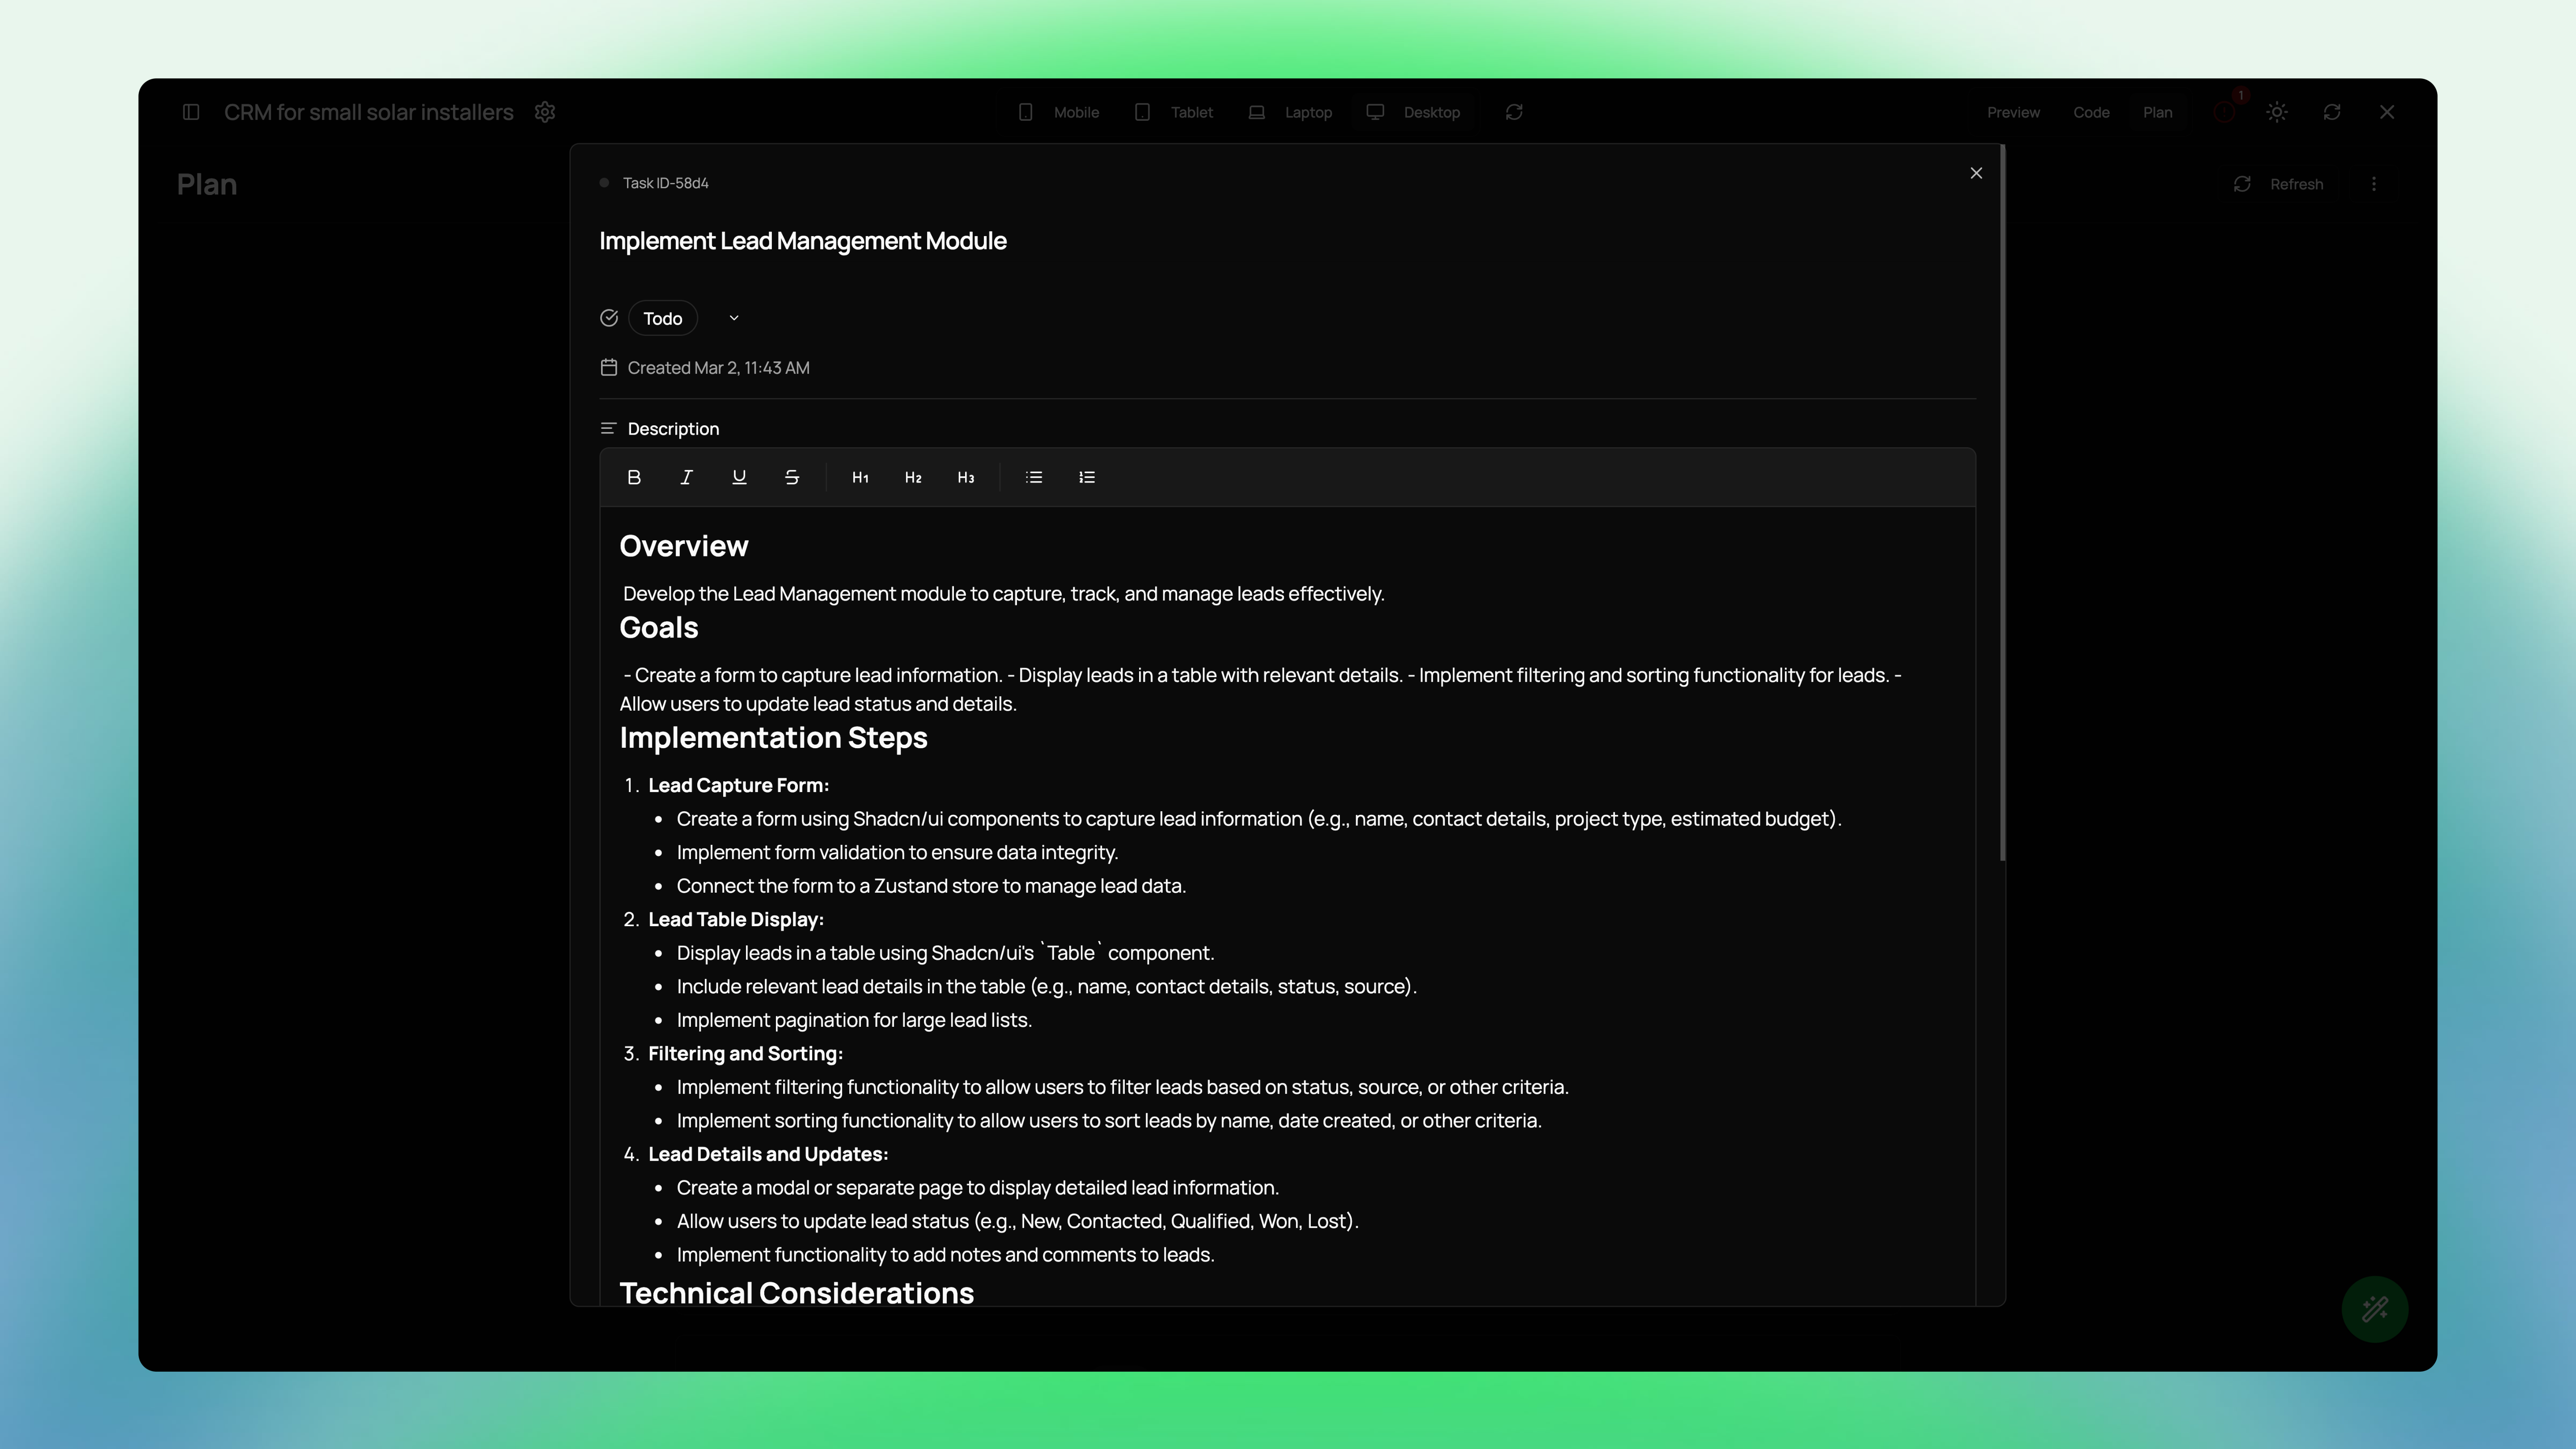Switch to the Code tab
This screenshot has height=1449, width=2576.
pos(2091,112)
